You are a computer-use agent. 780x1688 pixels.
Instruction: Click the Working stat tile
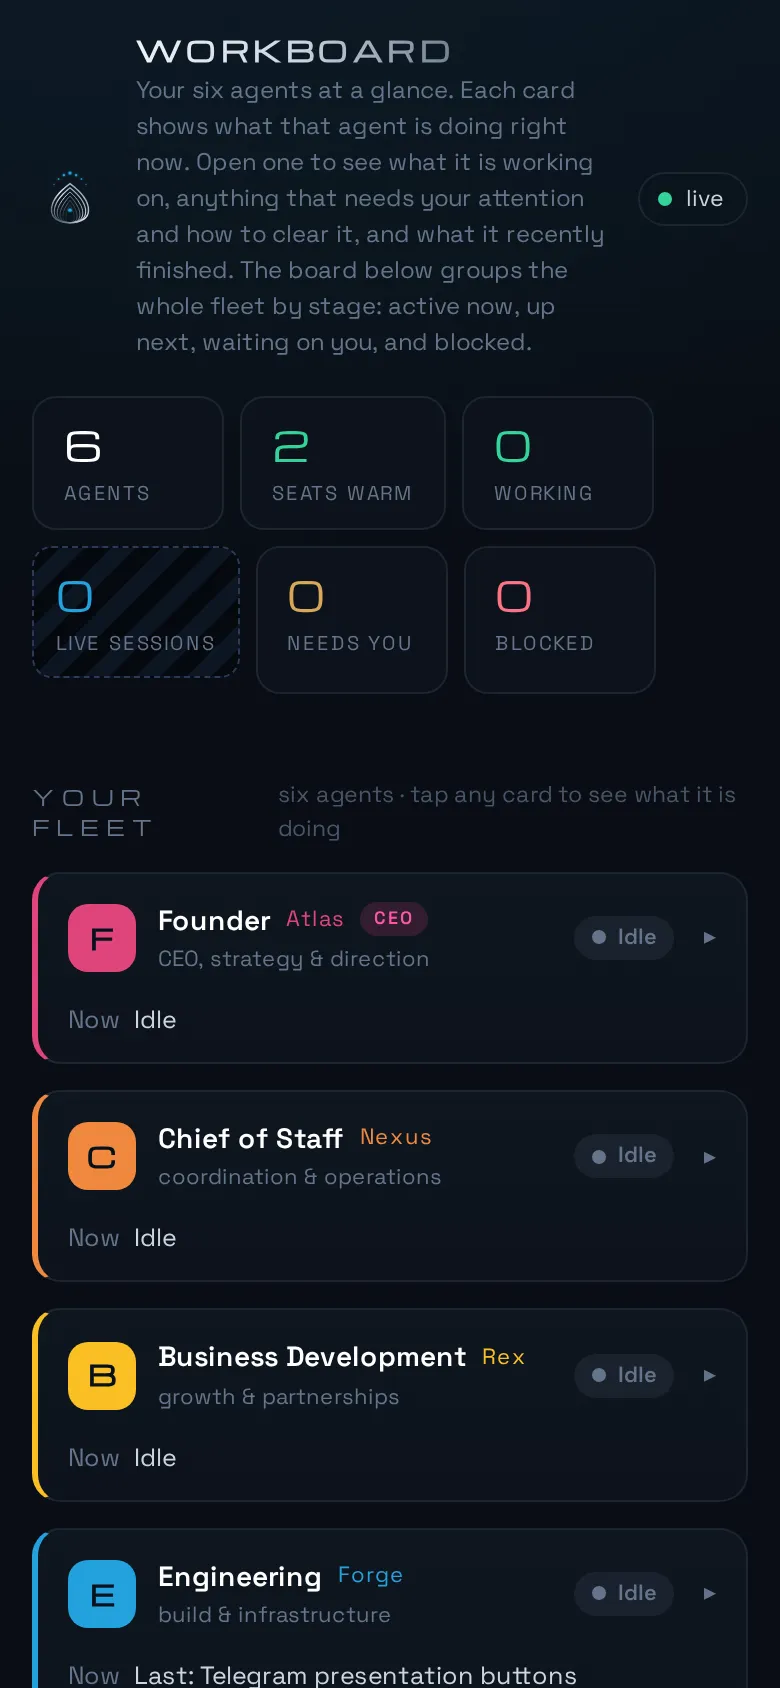pyautogui.click(x=558, y=463)
